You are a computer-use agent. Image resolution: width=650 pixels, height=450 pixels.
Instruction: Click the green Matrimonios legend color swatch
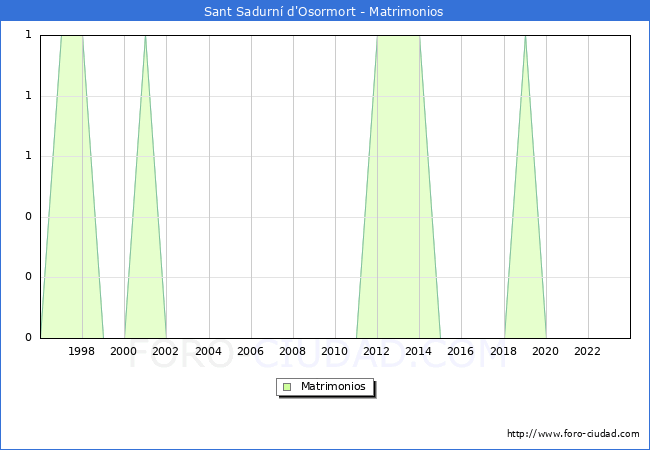point(287,386)
